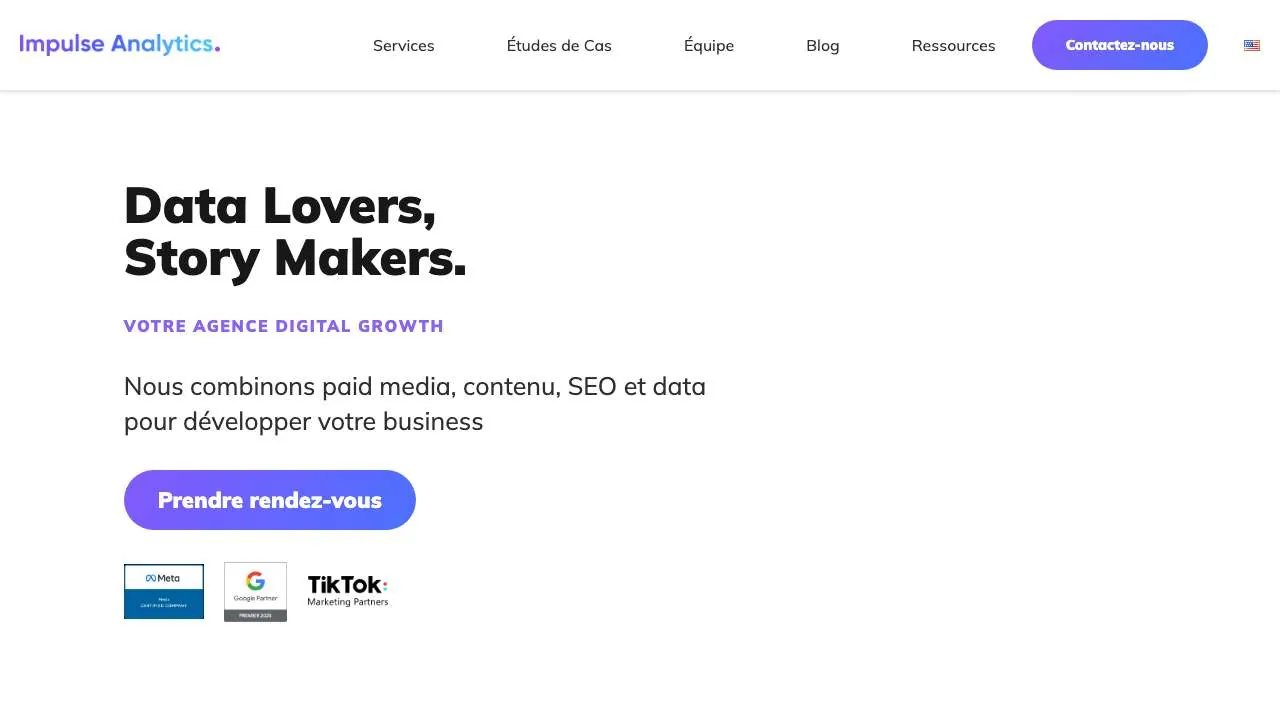Expand the Ressources navigation item
This screenshot has width=1280, height=720.
pos(954,45)
